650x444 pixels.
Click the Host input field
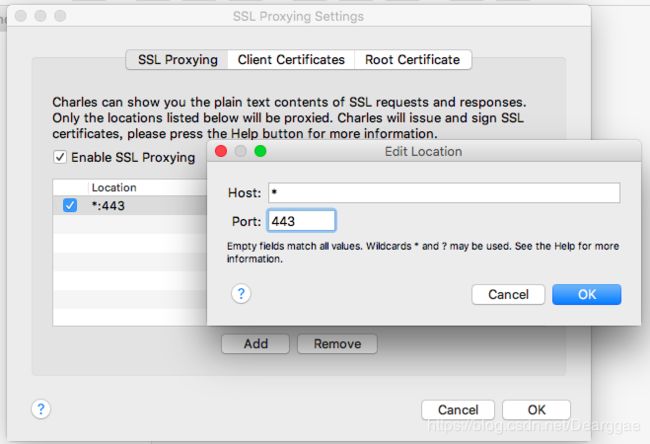[444, 193]
